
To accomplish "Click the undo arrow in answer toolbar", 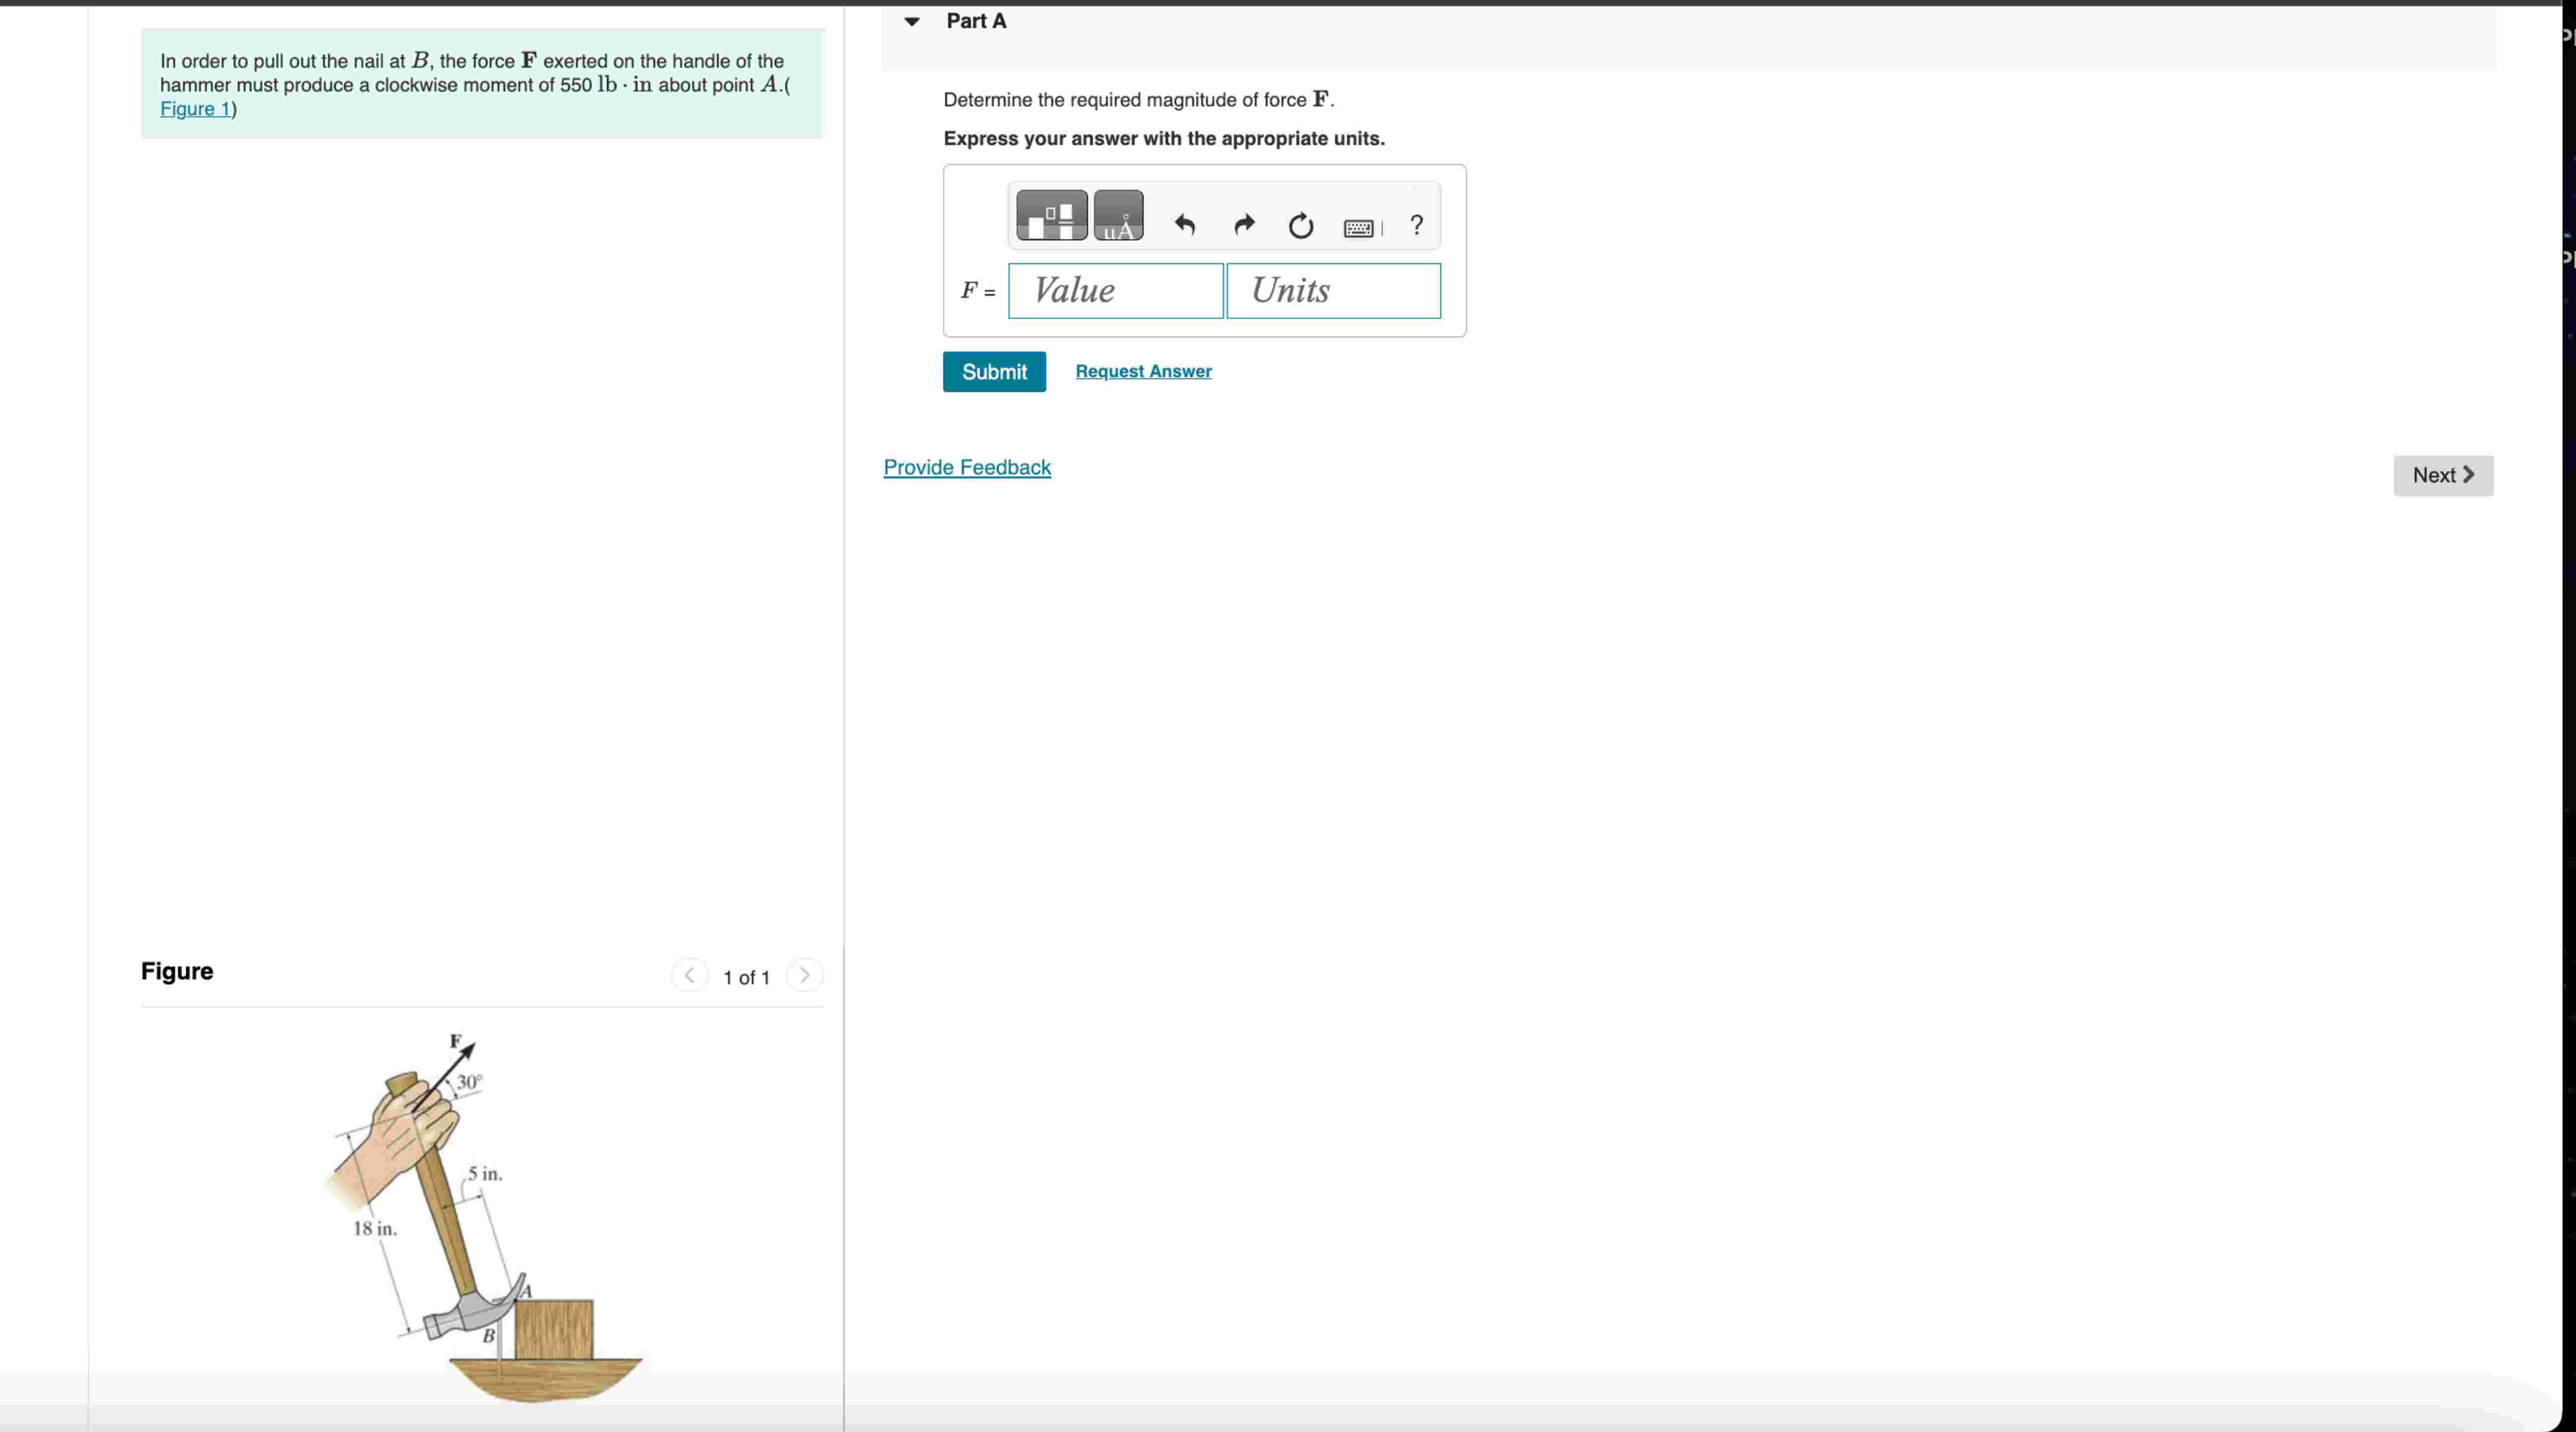I will 1185,225.
